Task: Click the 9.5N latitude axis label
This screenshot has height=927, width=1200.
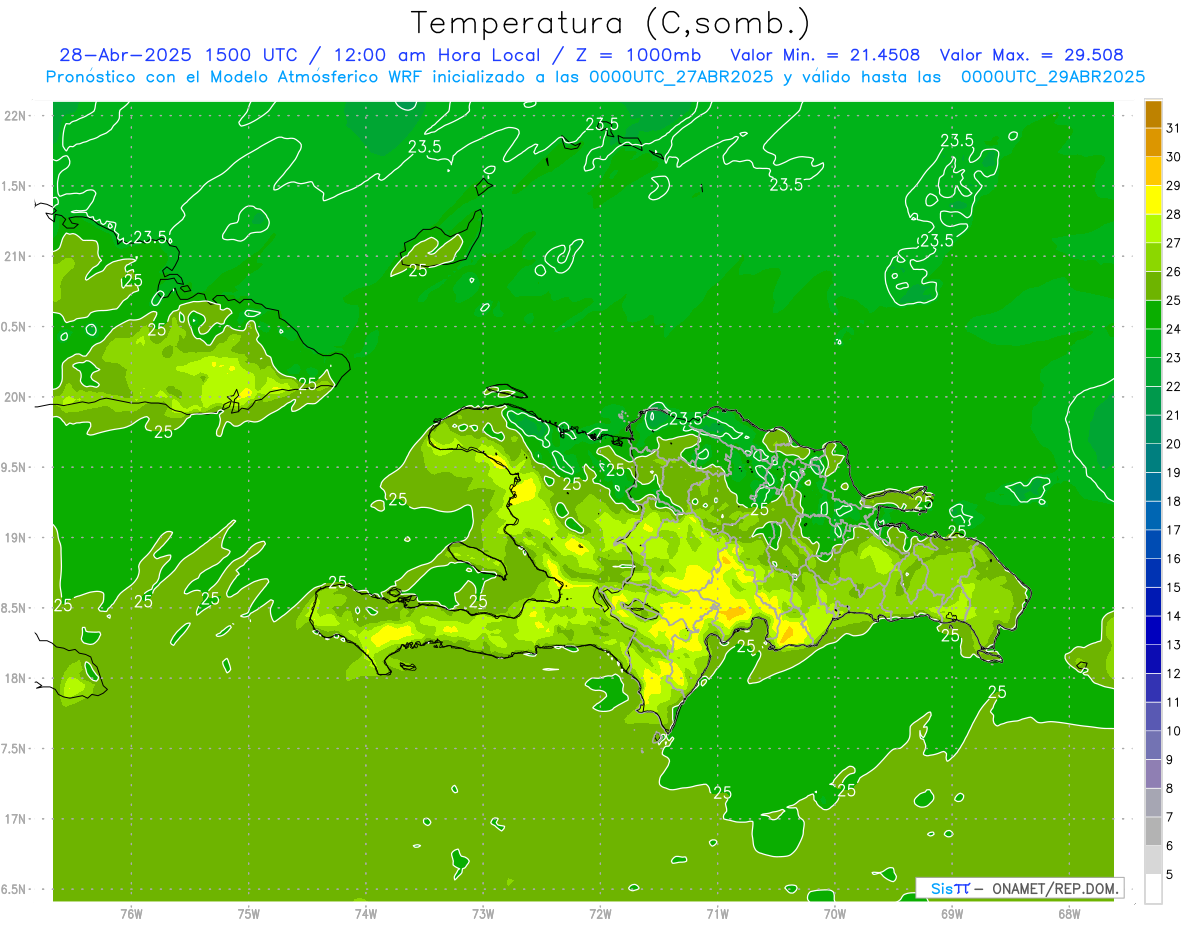Action: [x=16, y=467]
